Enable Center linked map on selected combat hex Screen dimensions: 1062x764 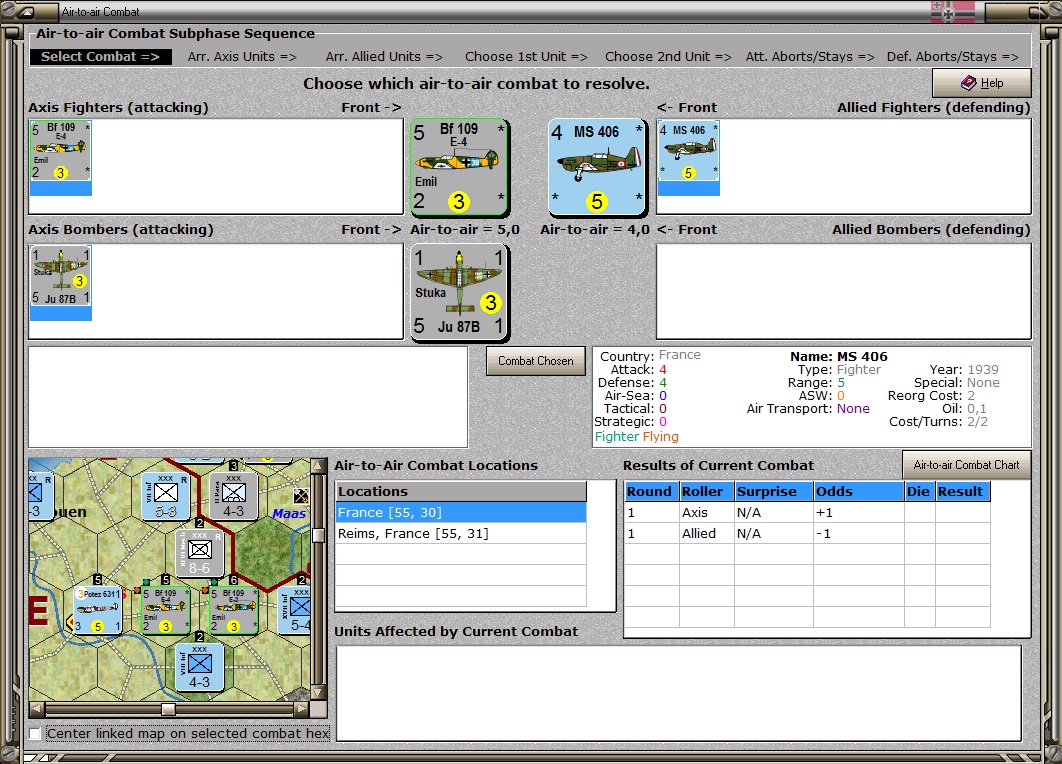tap(35, 734)
